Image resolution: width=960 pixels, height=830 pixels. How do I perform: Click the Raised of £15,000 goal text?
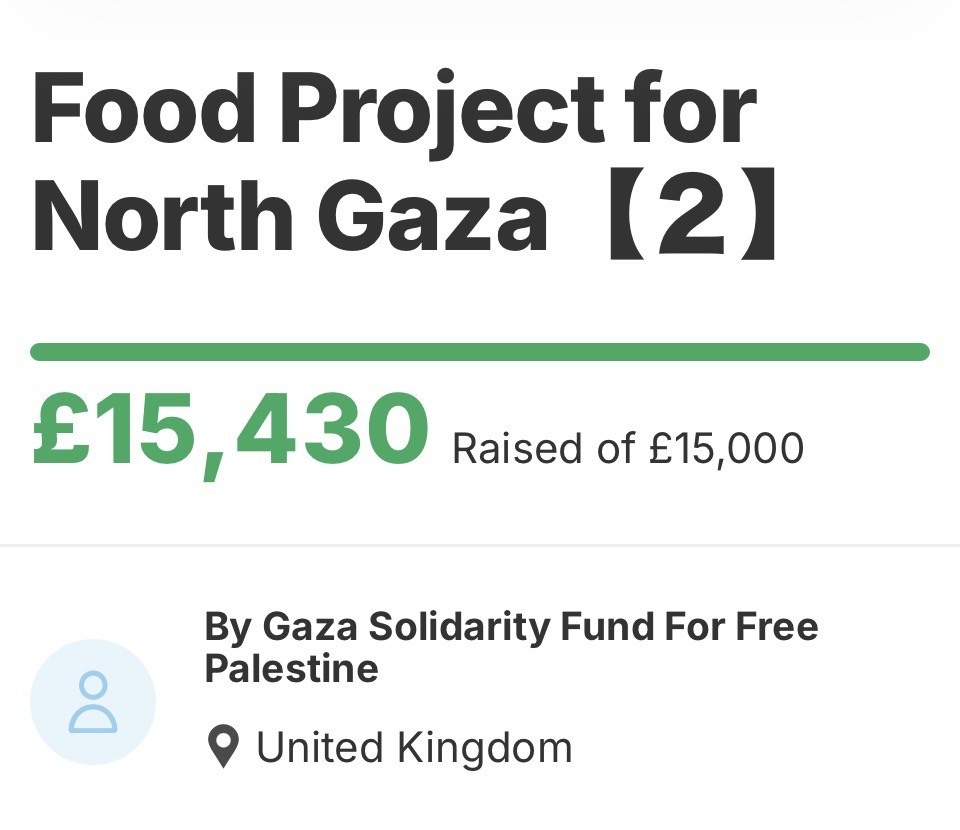(x=628, y=447)
